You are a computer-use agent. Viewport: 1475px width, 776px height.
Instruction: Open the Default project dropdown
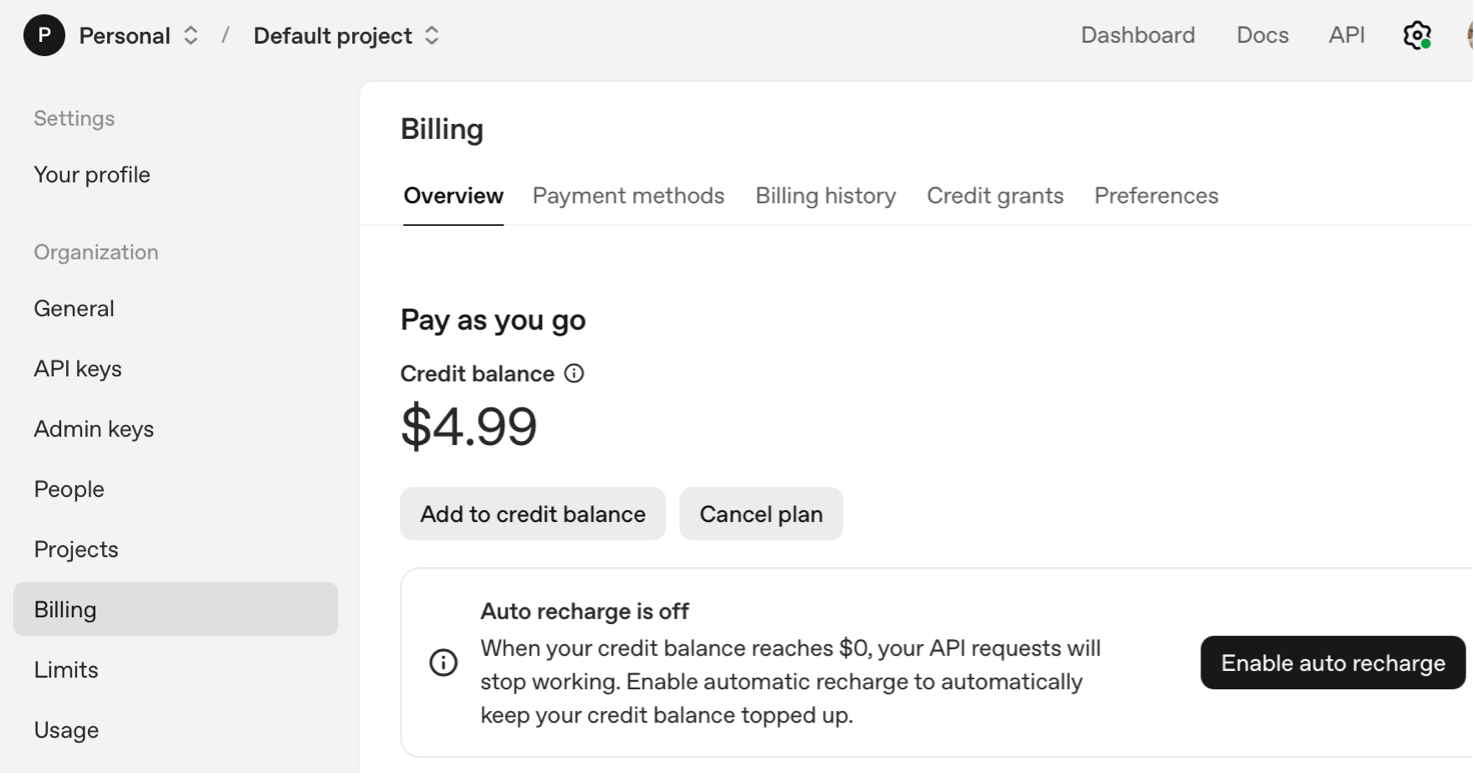[431, 36]
